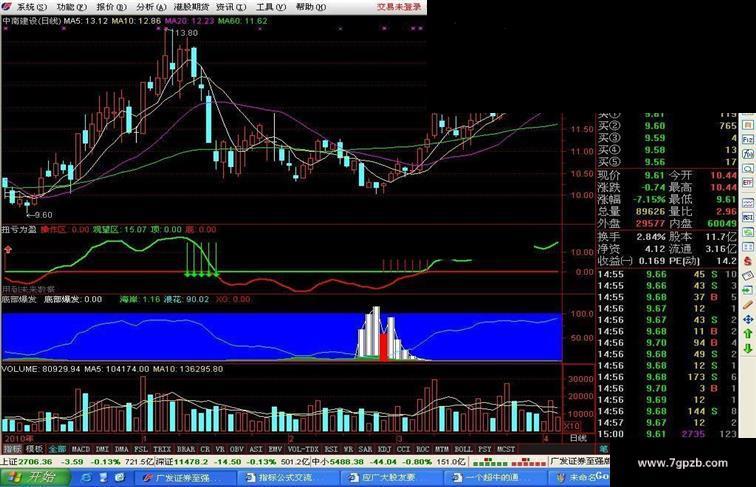
Task: Open the Info (资讯) menu
Action: pos(231,7)
